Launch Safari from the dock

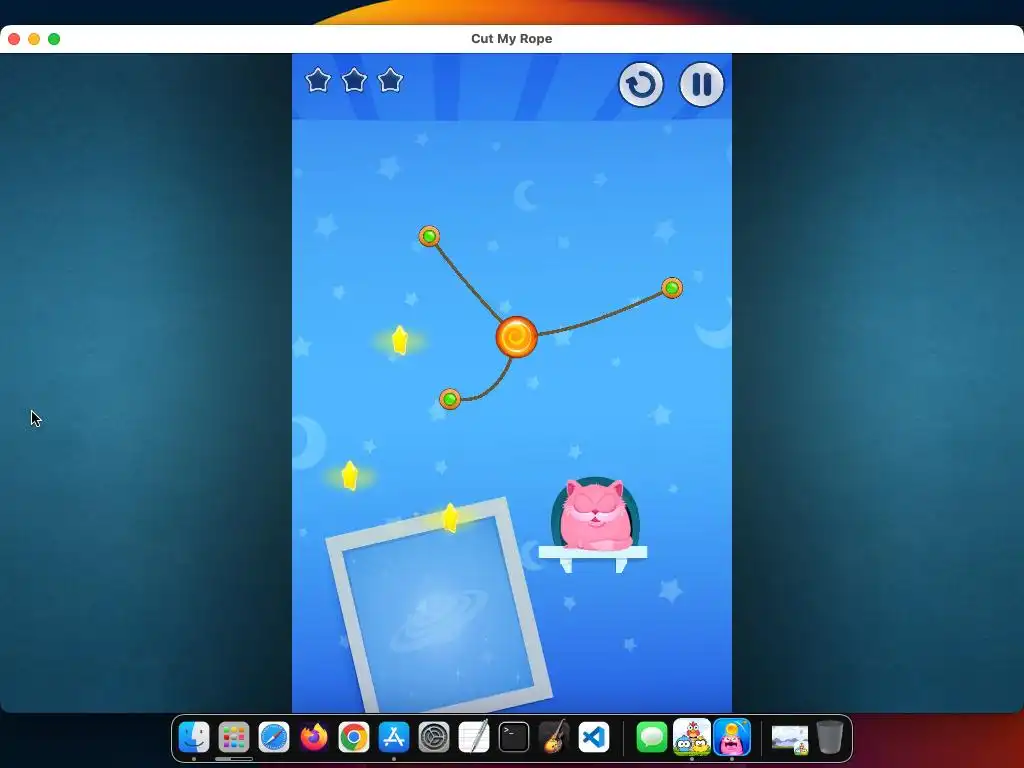pos(274,737)
